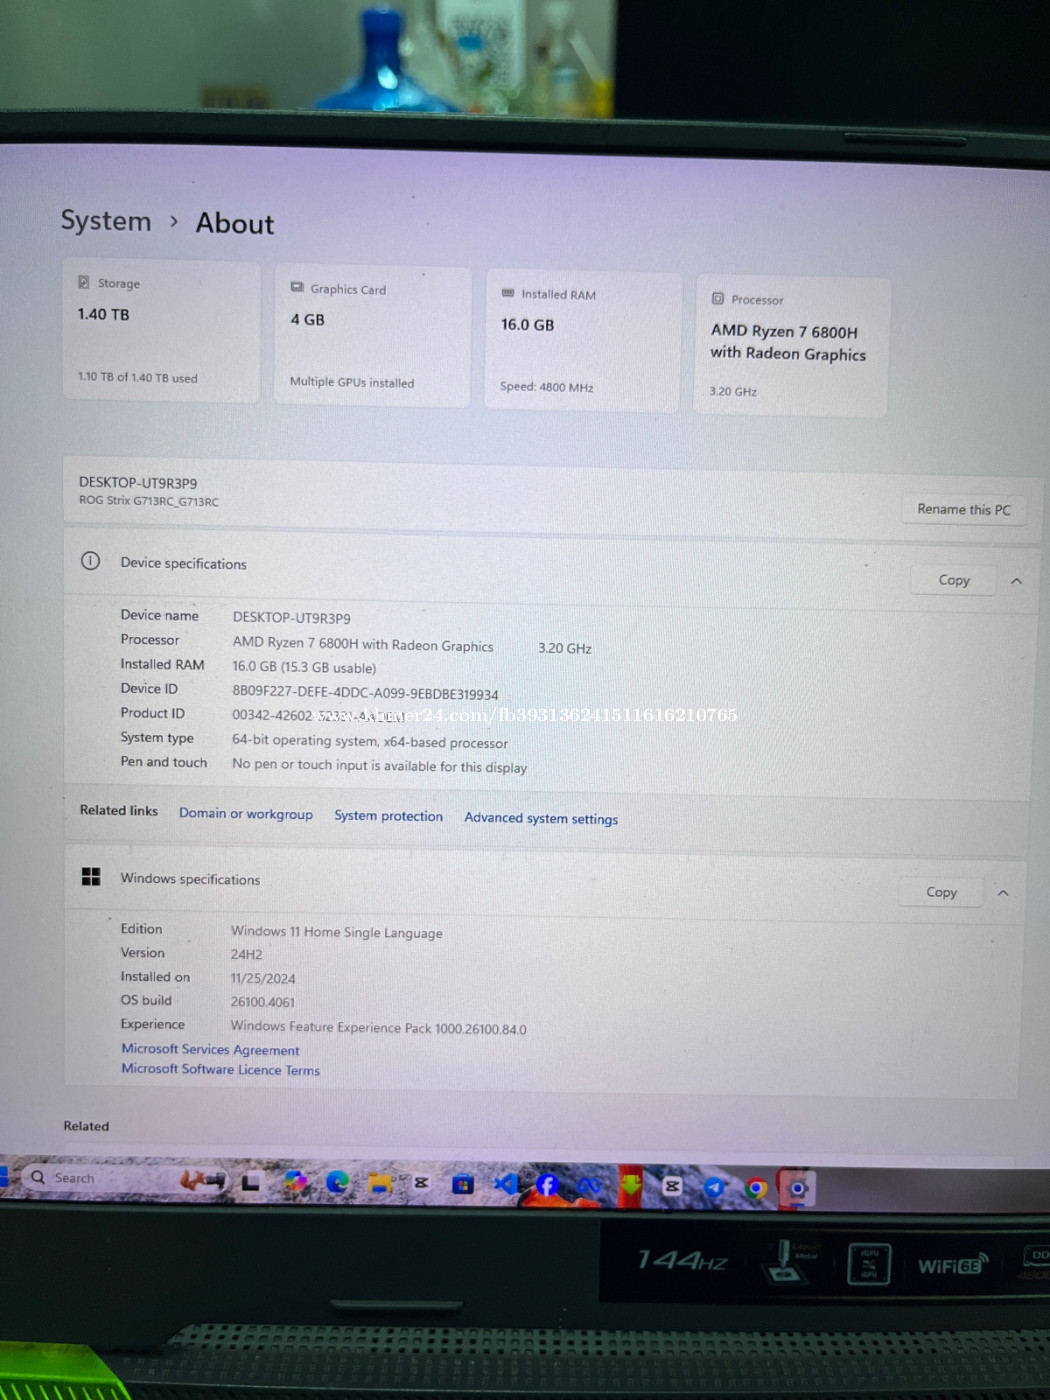1050x1400 pixels.
Task: Open Visual Studio Code taskbar icon
Action: click(505, 1185)
